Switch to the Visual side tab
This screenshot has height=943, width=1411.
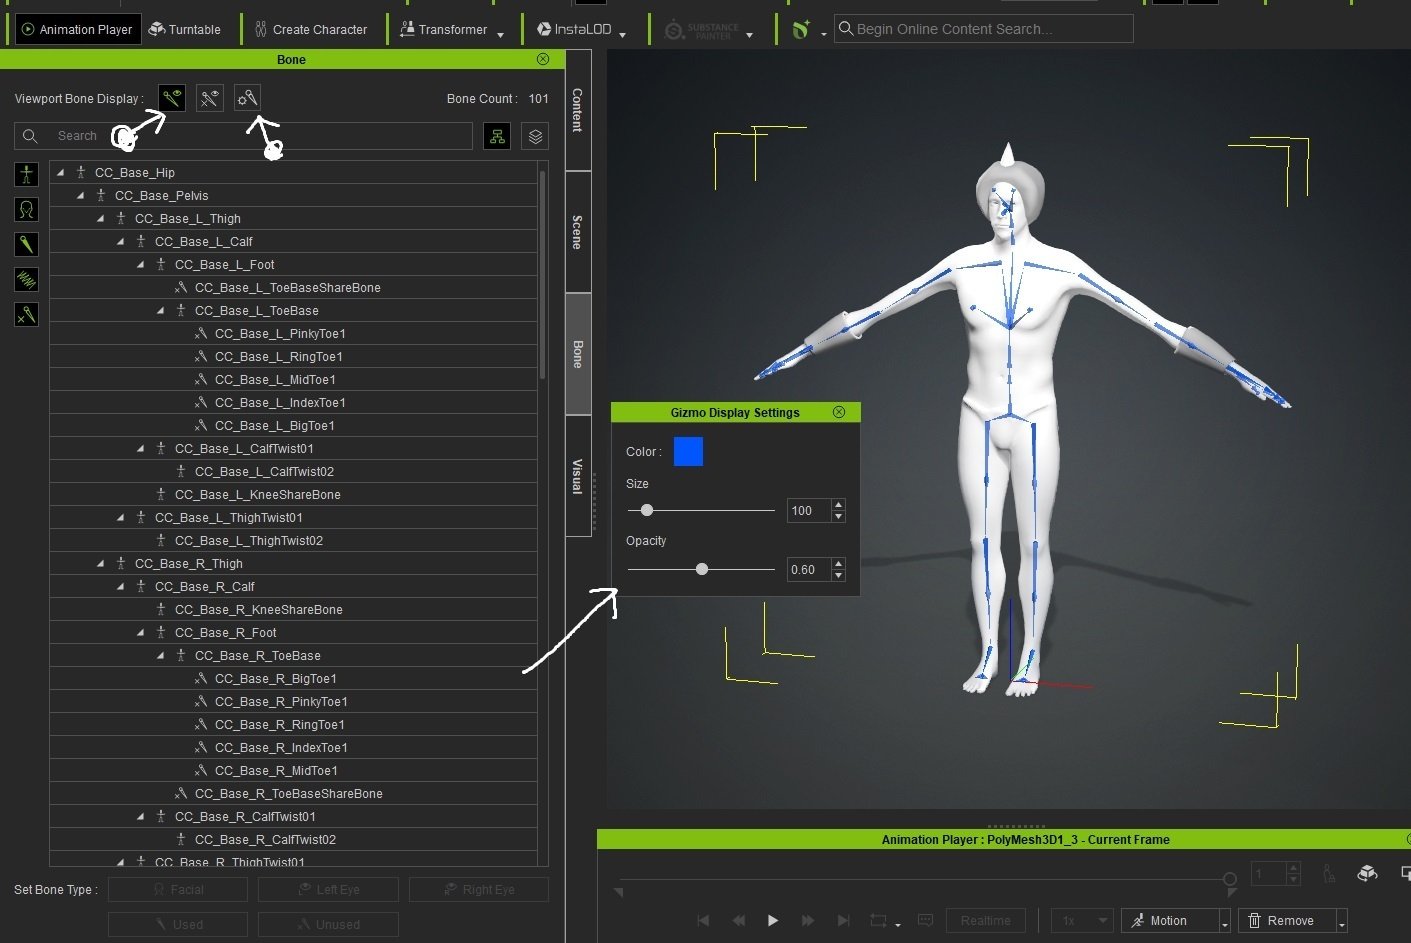577,476
